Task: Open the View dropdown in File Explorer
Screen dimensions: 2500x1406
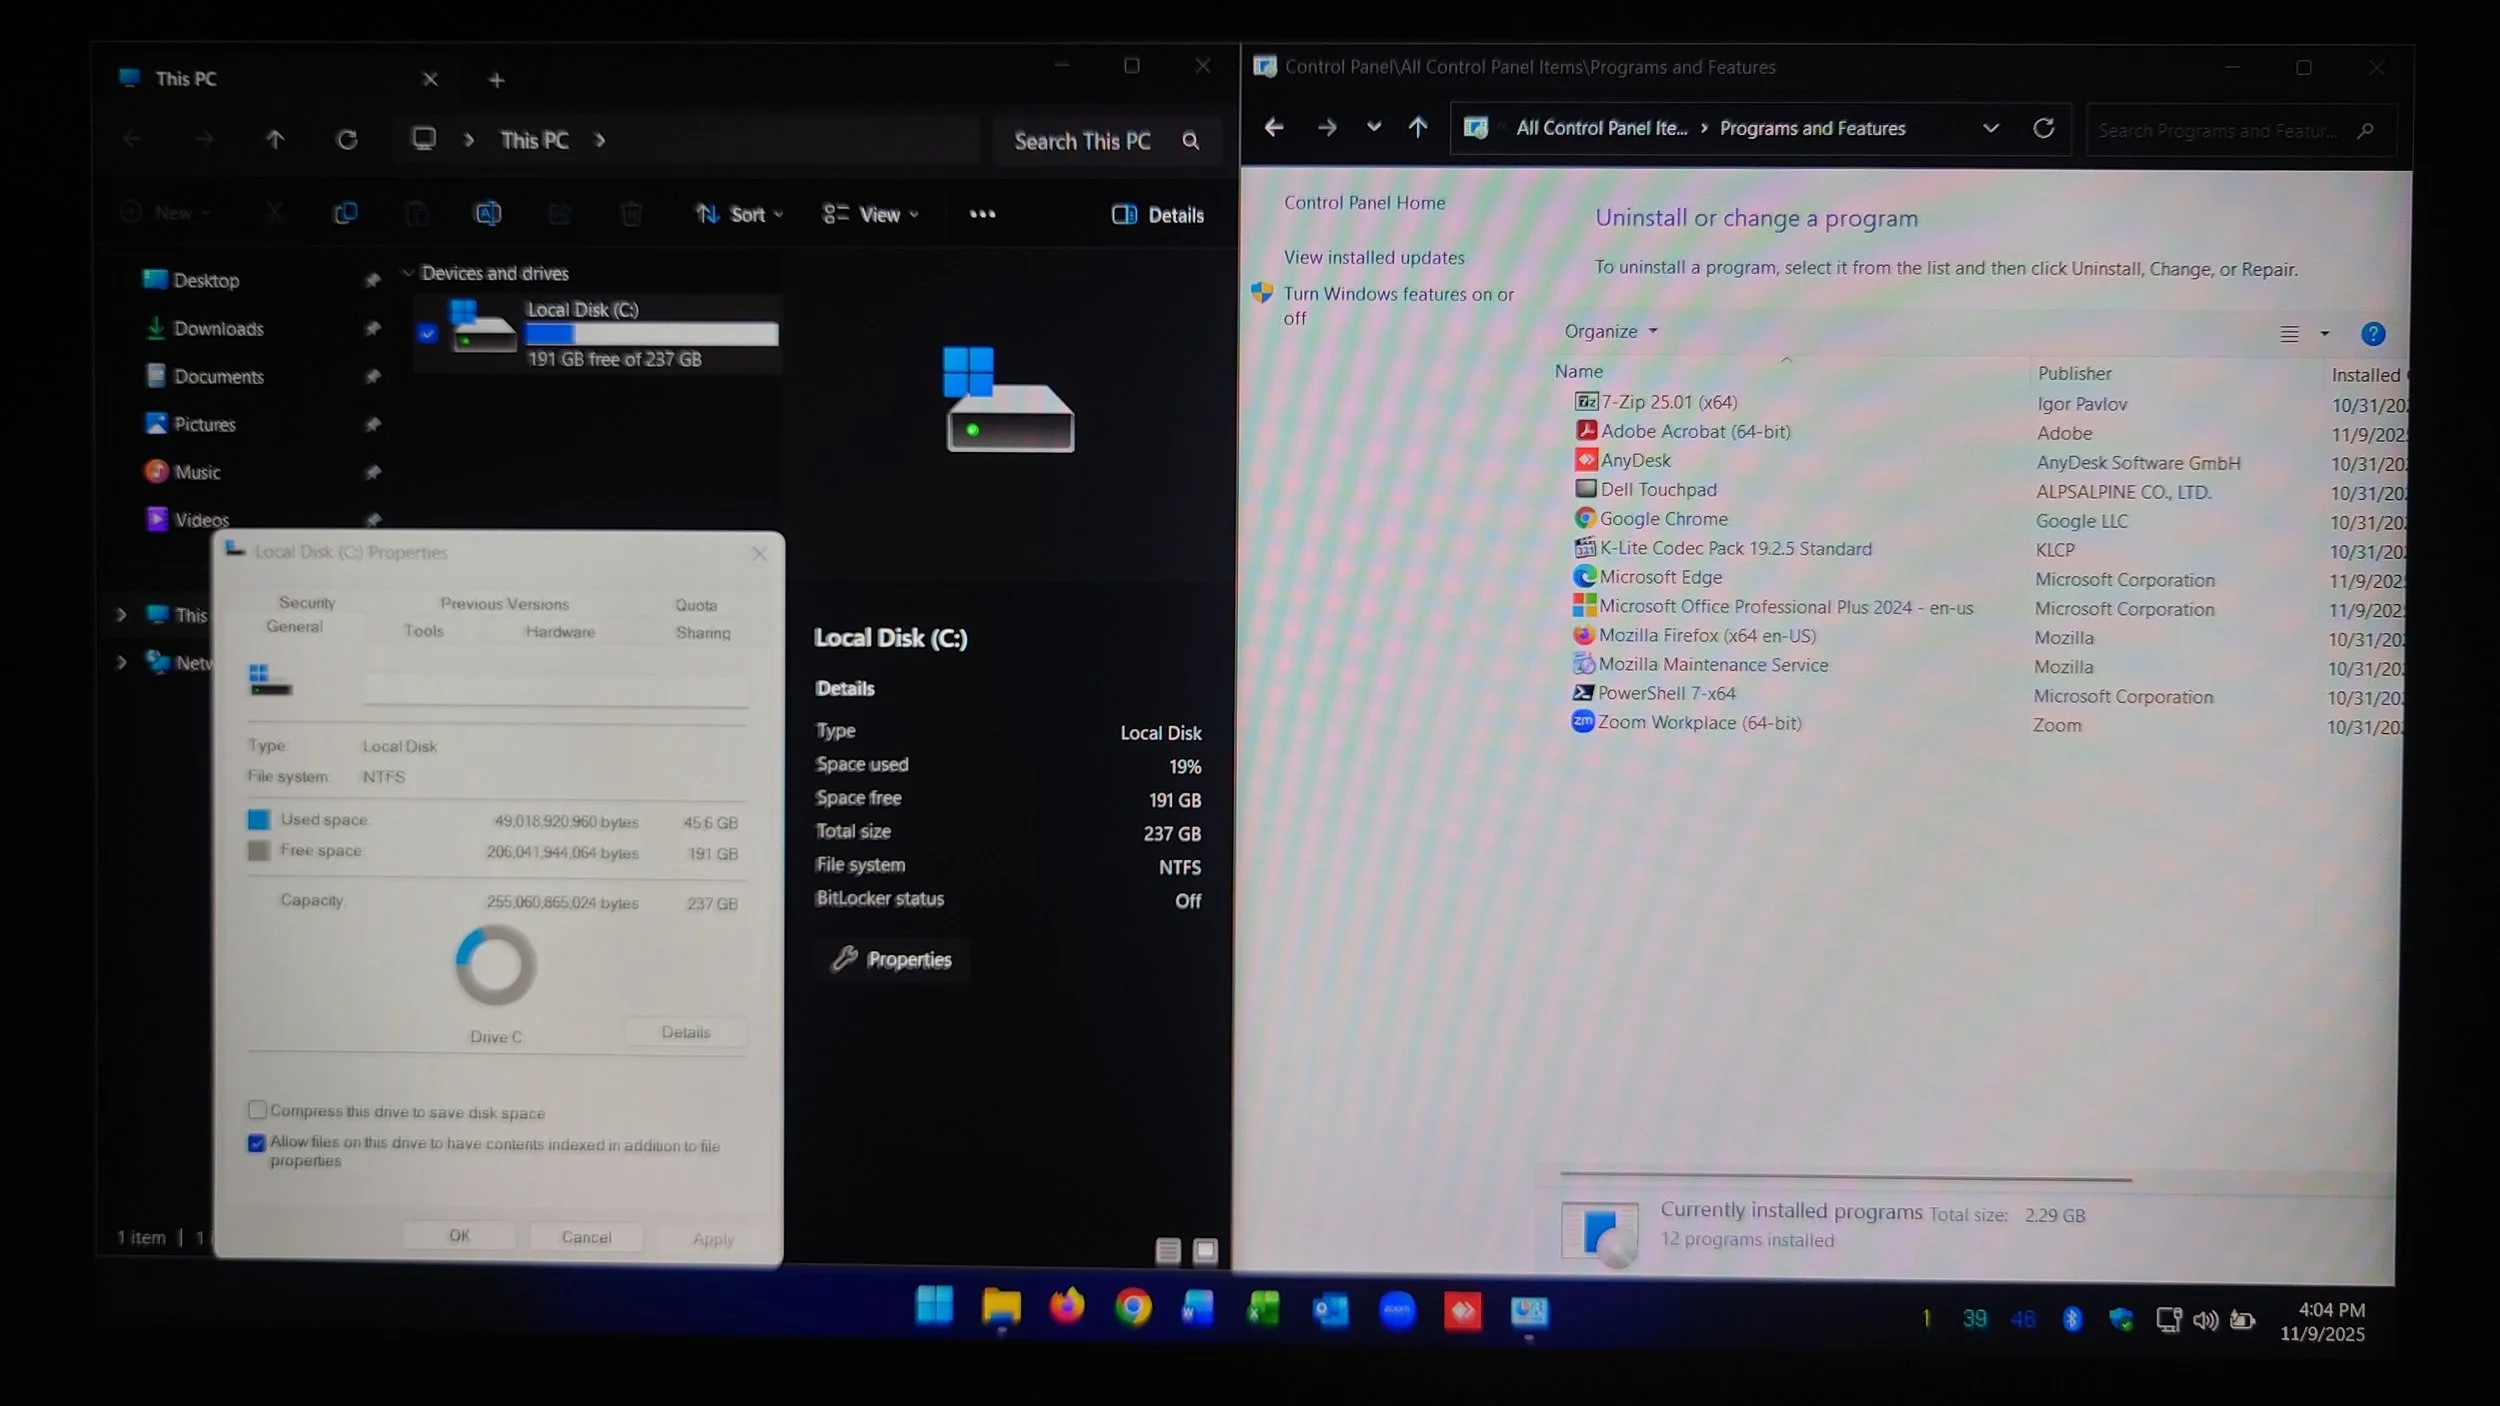Action: click(870, 214)
